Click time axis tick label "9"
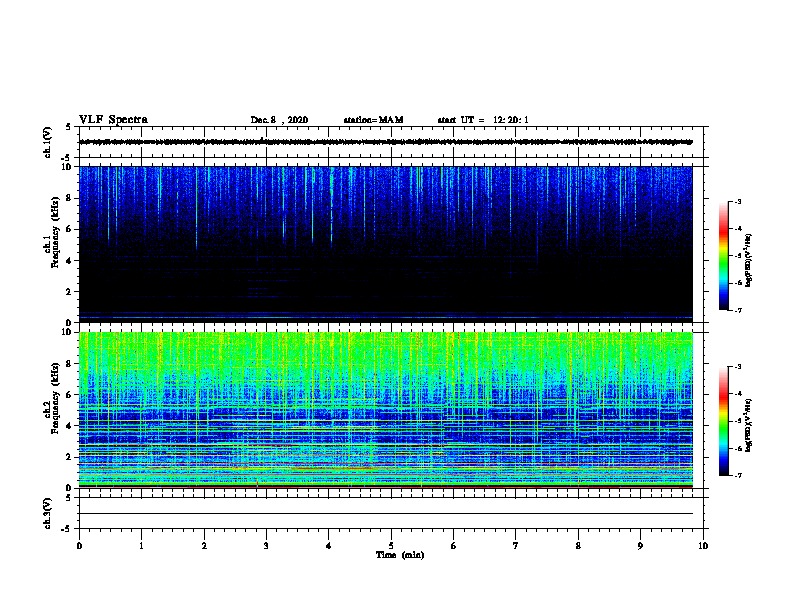Image resolution: width=792 pixels, height=612 pixels. (x=640, y=545)
